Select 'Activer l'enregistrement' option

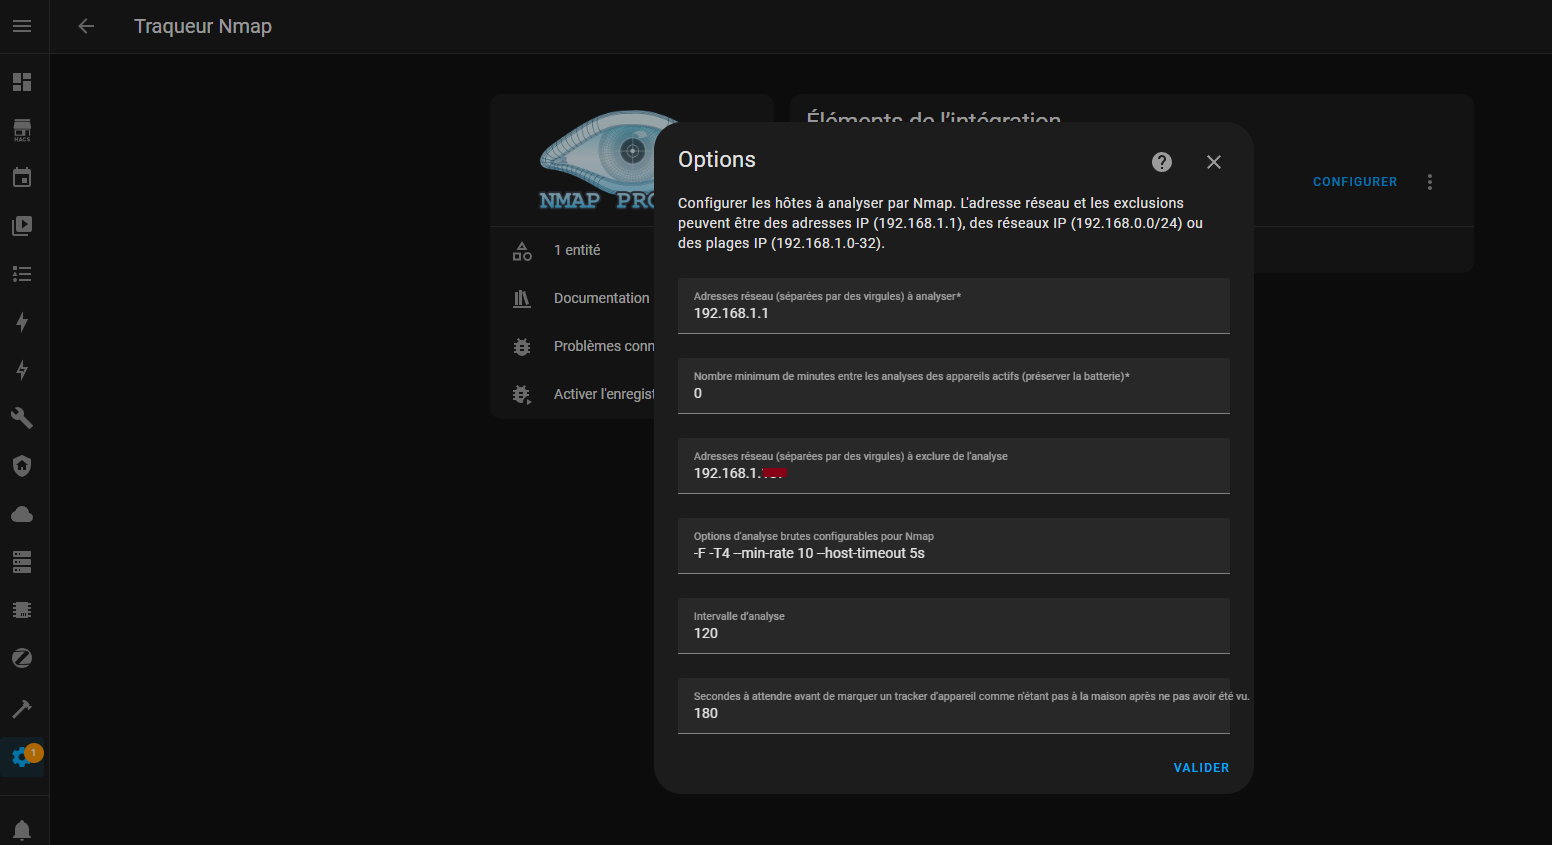[603, 393]
